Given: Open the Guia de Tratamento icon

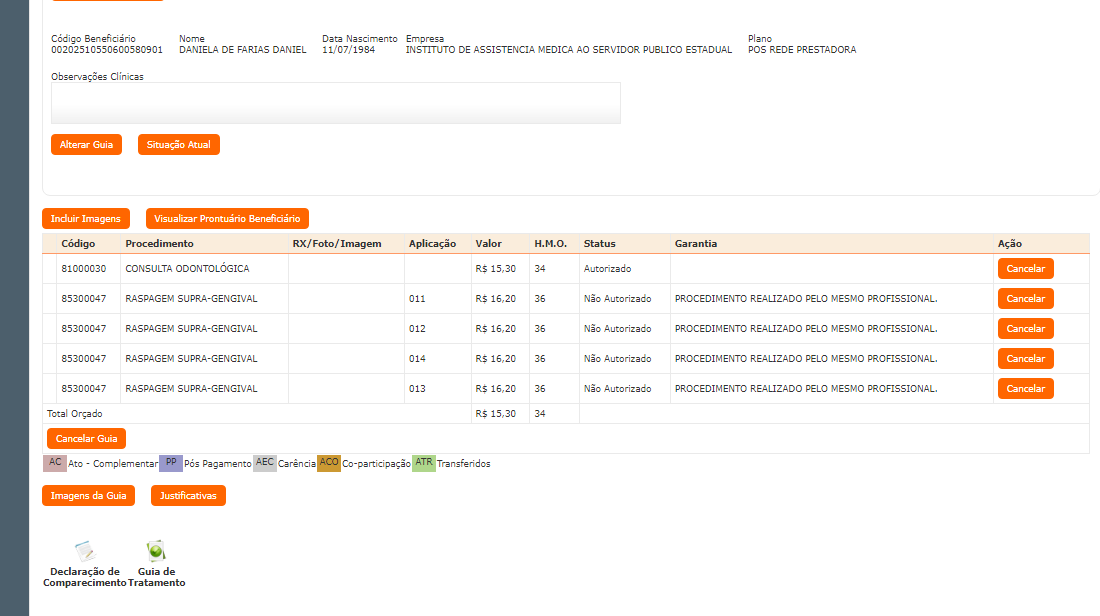Looking at the screenshot, I should pyautogui.click(x=156, y=551).
